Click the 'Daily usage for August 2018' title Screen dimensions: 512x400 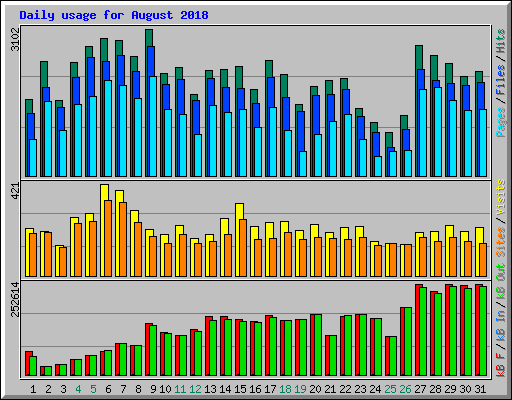pyautogui.click(x=114, y=15)
